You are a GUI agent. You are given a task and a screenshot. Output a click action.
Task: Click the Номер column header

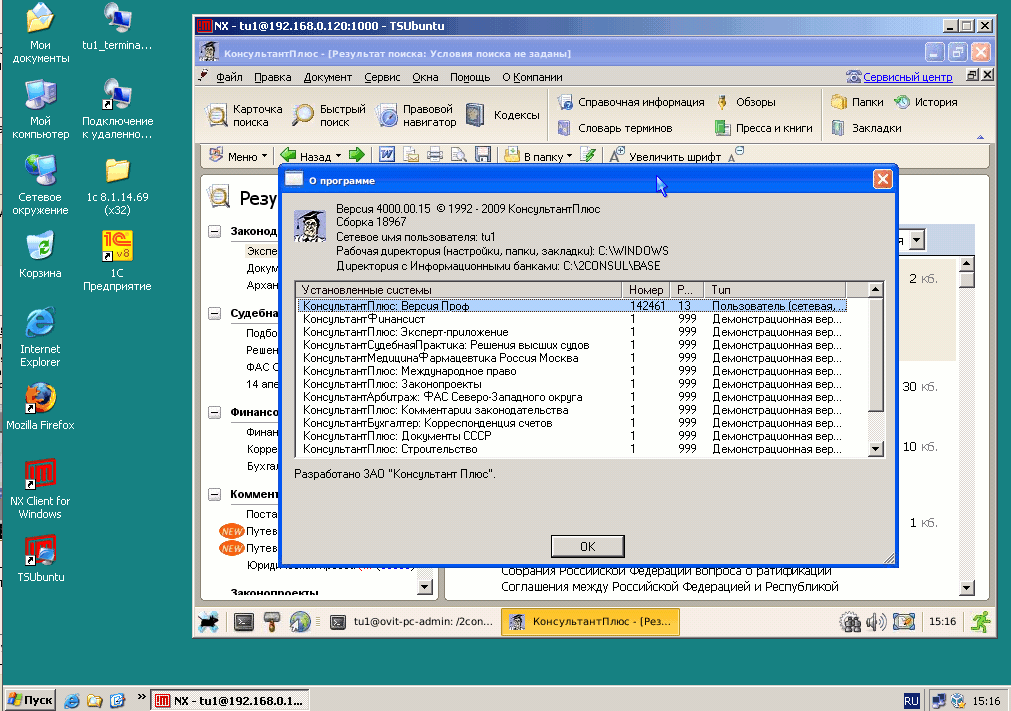pos(645,289)
